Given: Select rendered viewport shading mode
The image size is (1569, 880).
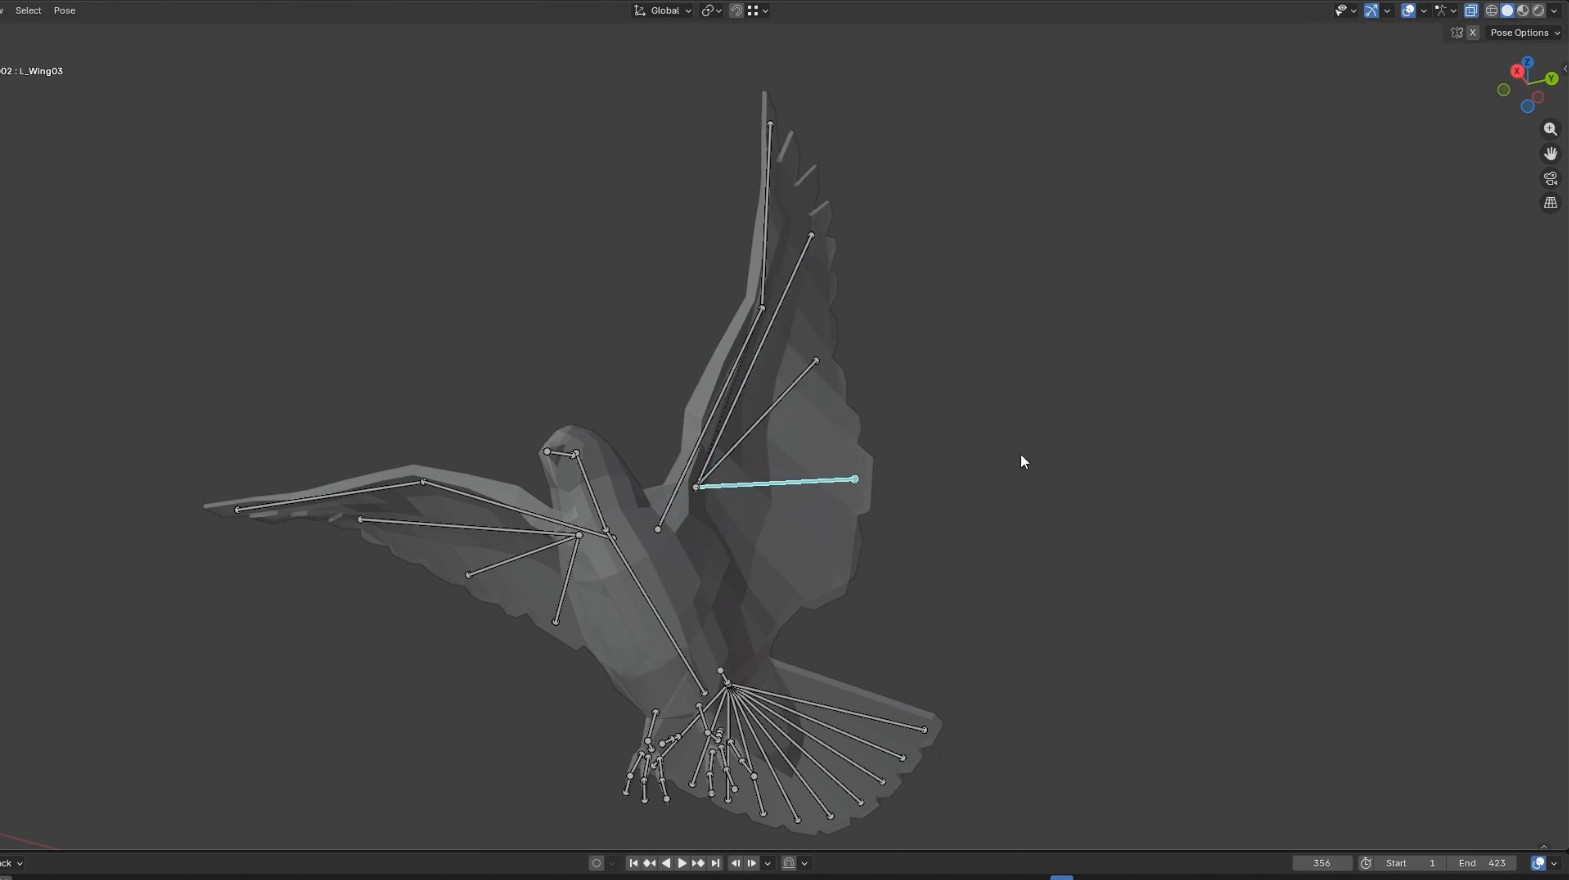Looking at the screenshot, I should [x=1539, y=11].
